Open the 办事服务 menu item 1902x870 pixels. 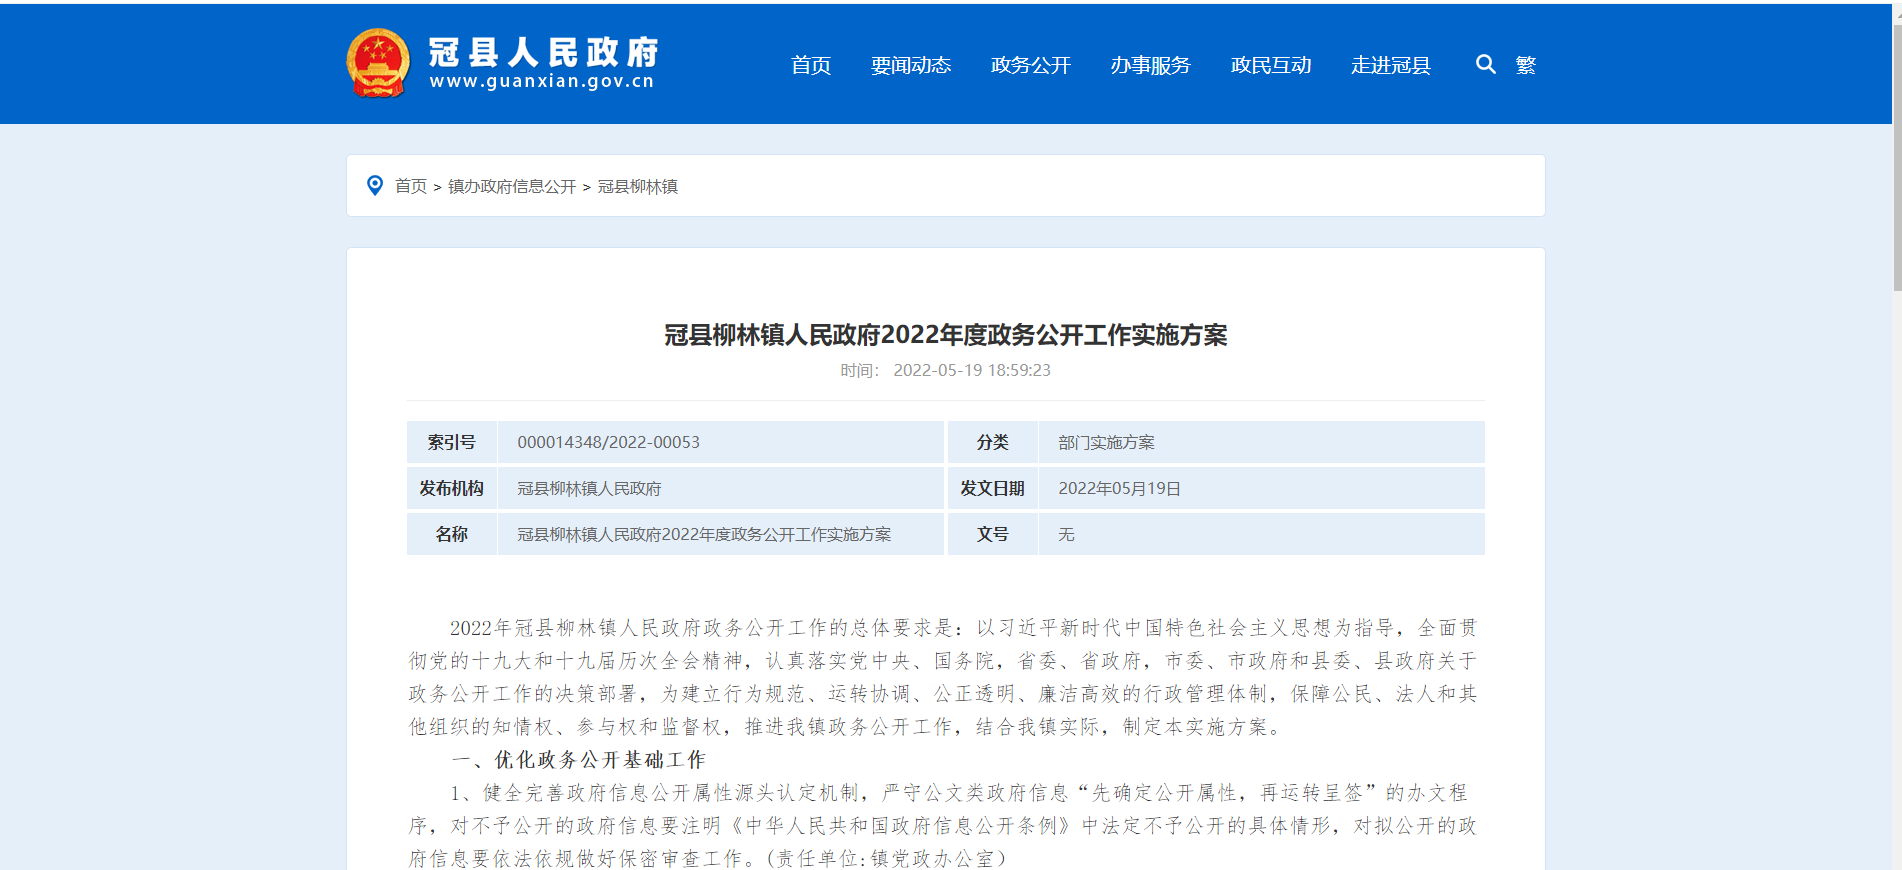1151,65
